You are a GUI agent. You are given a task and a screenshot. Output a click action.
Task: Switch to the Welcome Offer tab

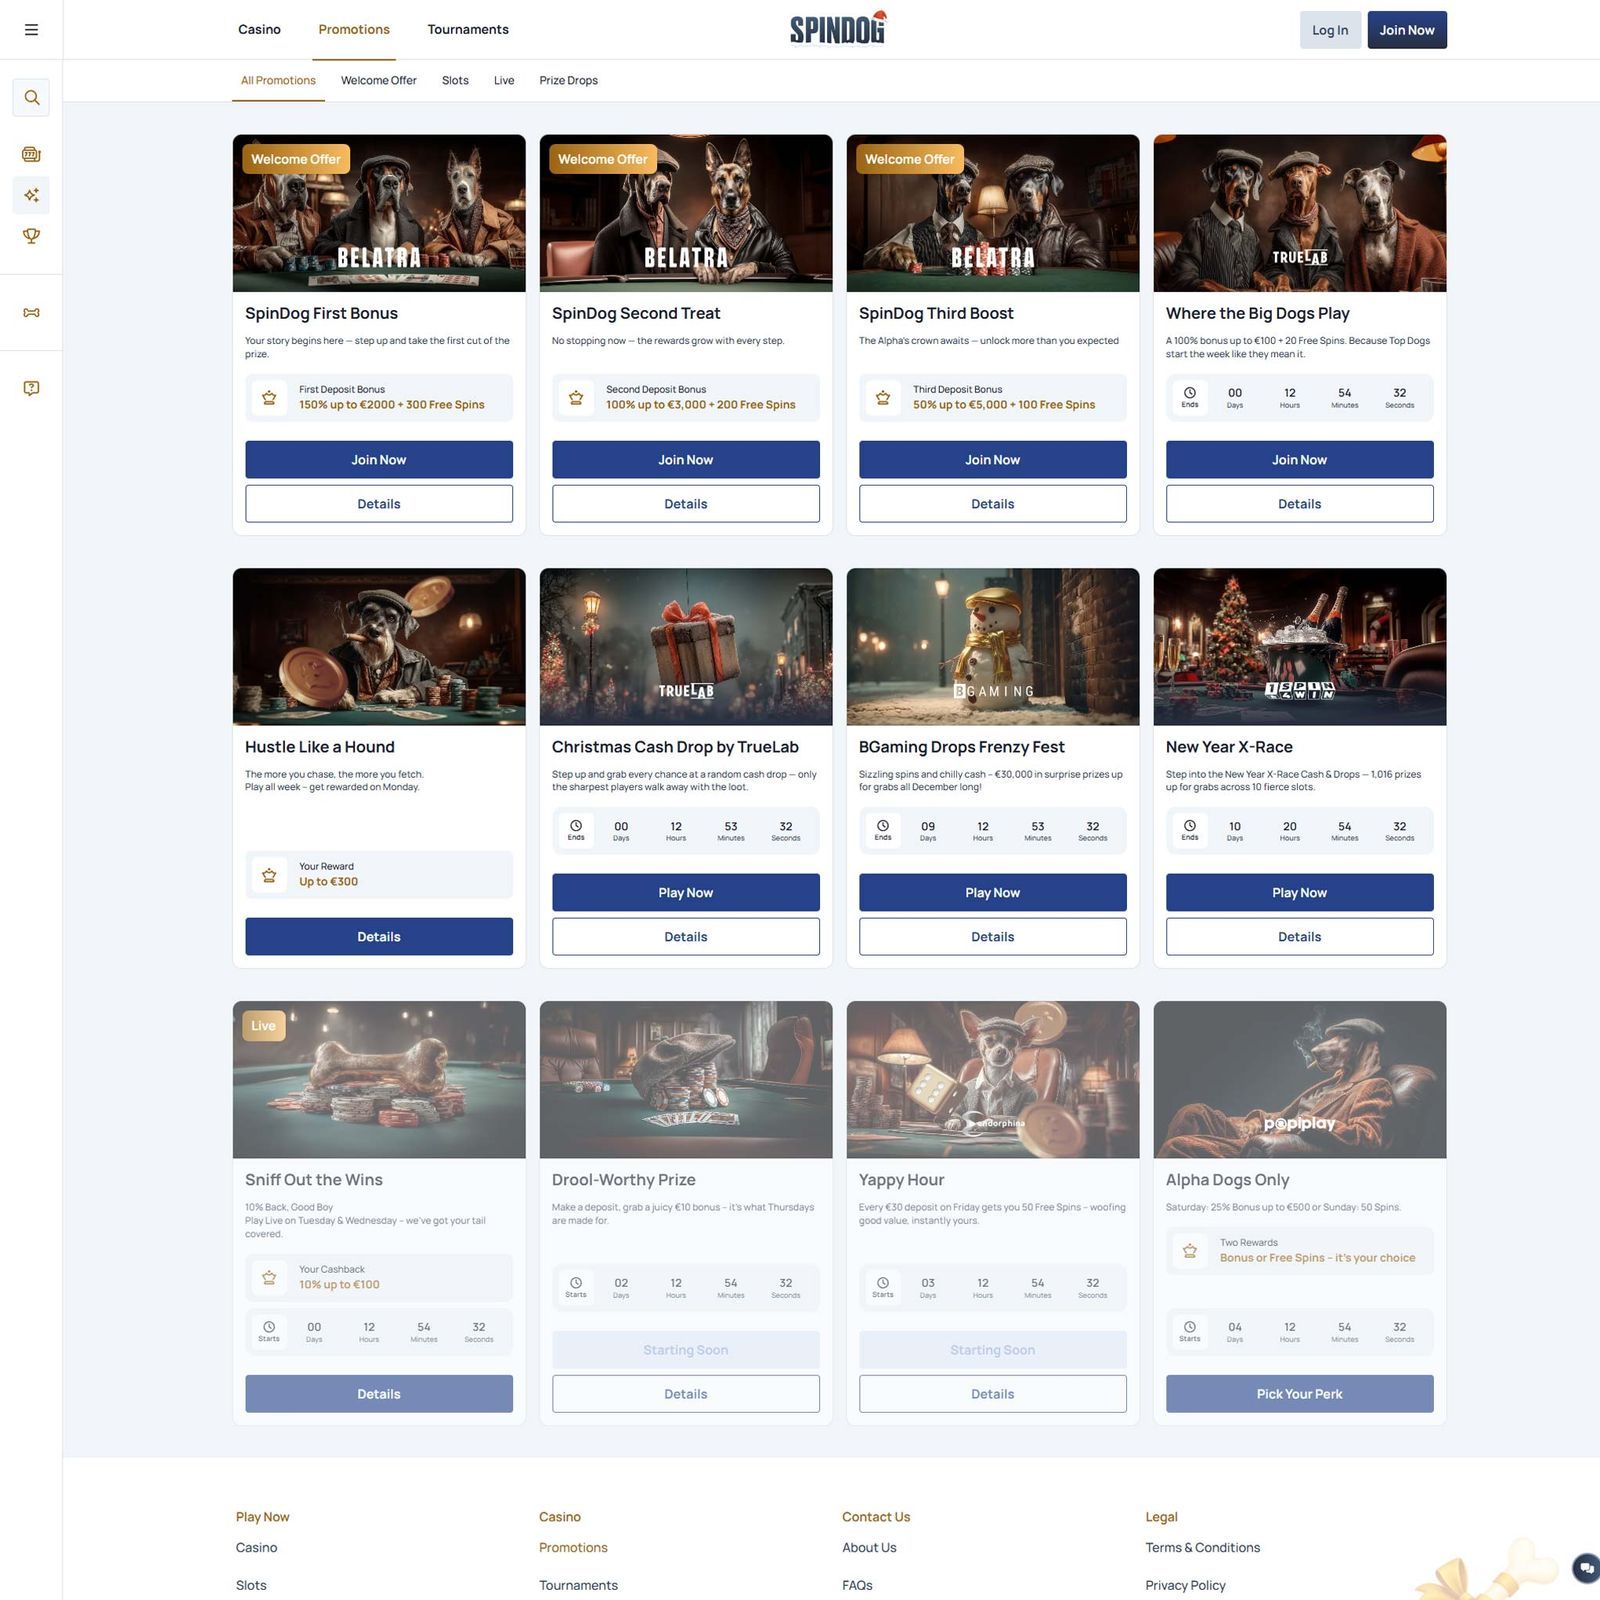point(379,80)
